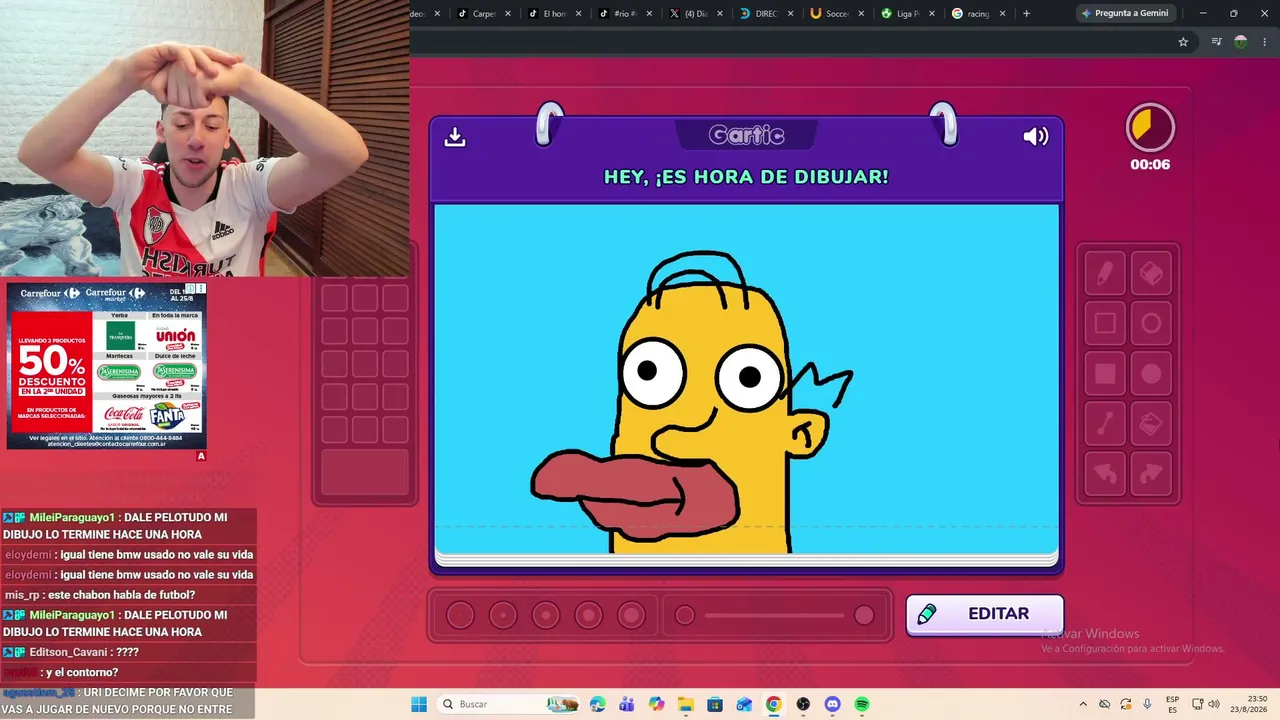Switch to the X '(4) Dia' tab
This screenshot has width=1280, height=720.
pyautogui.click(x=697, y=14)
